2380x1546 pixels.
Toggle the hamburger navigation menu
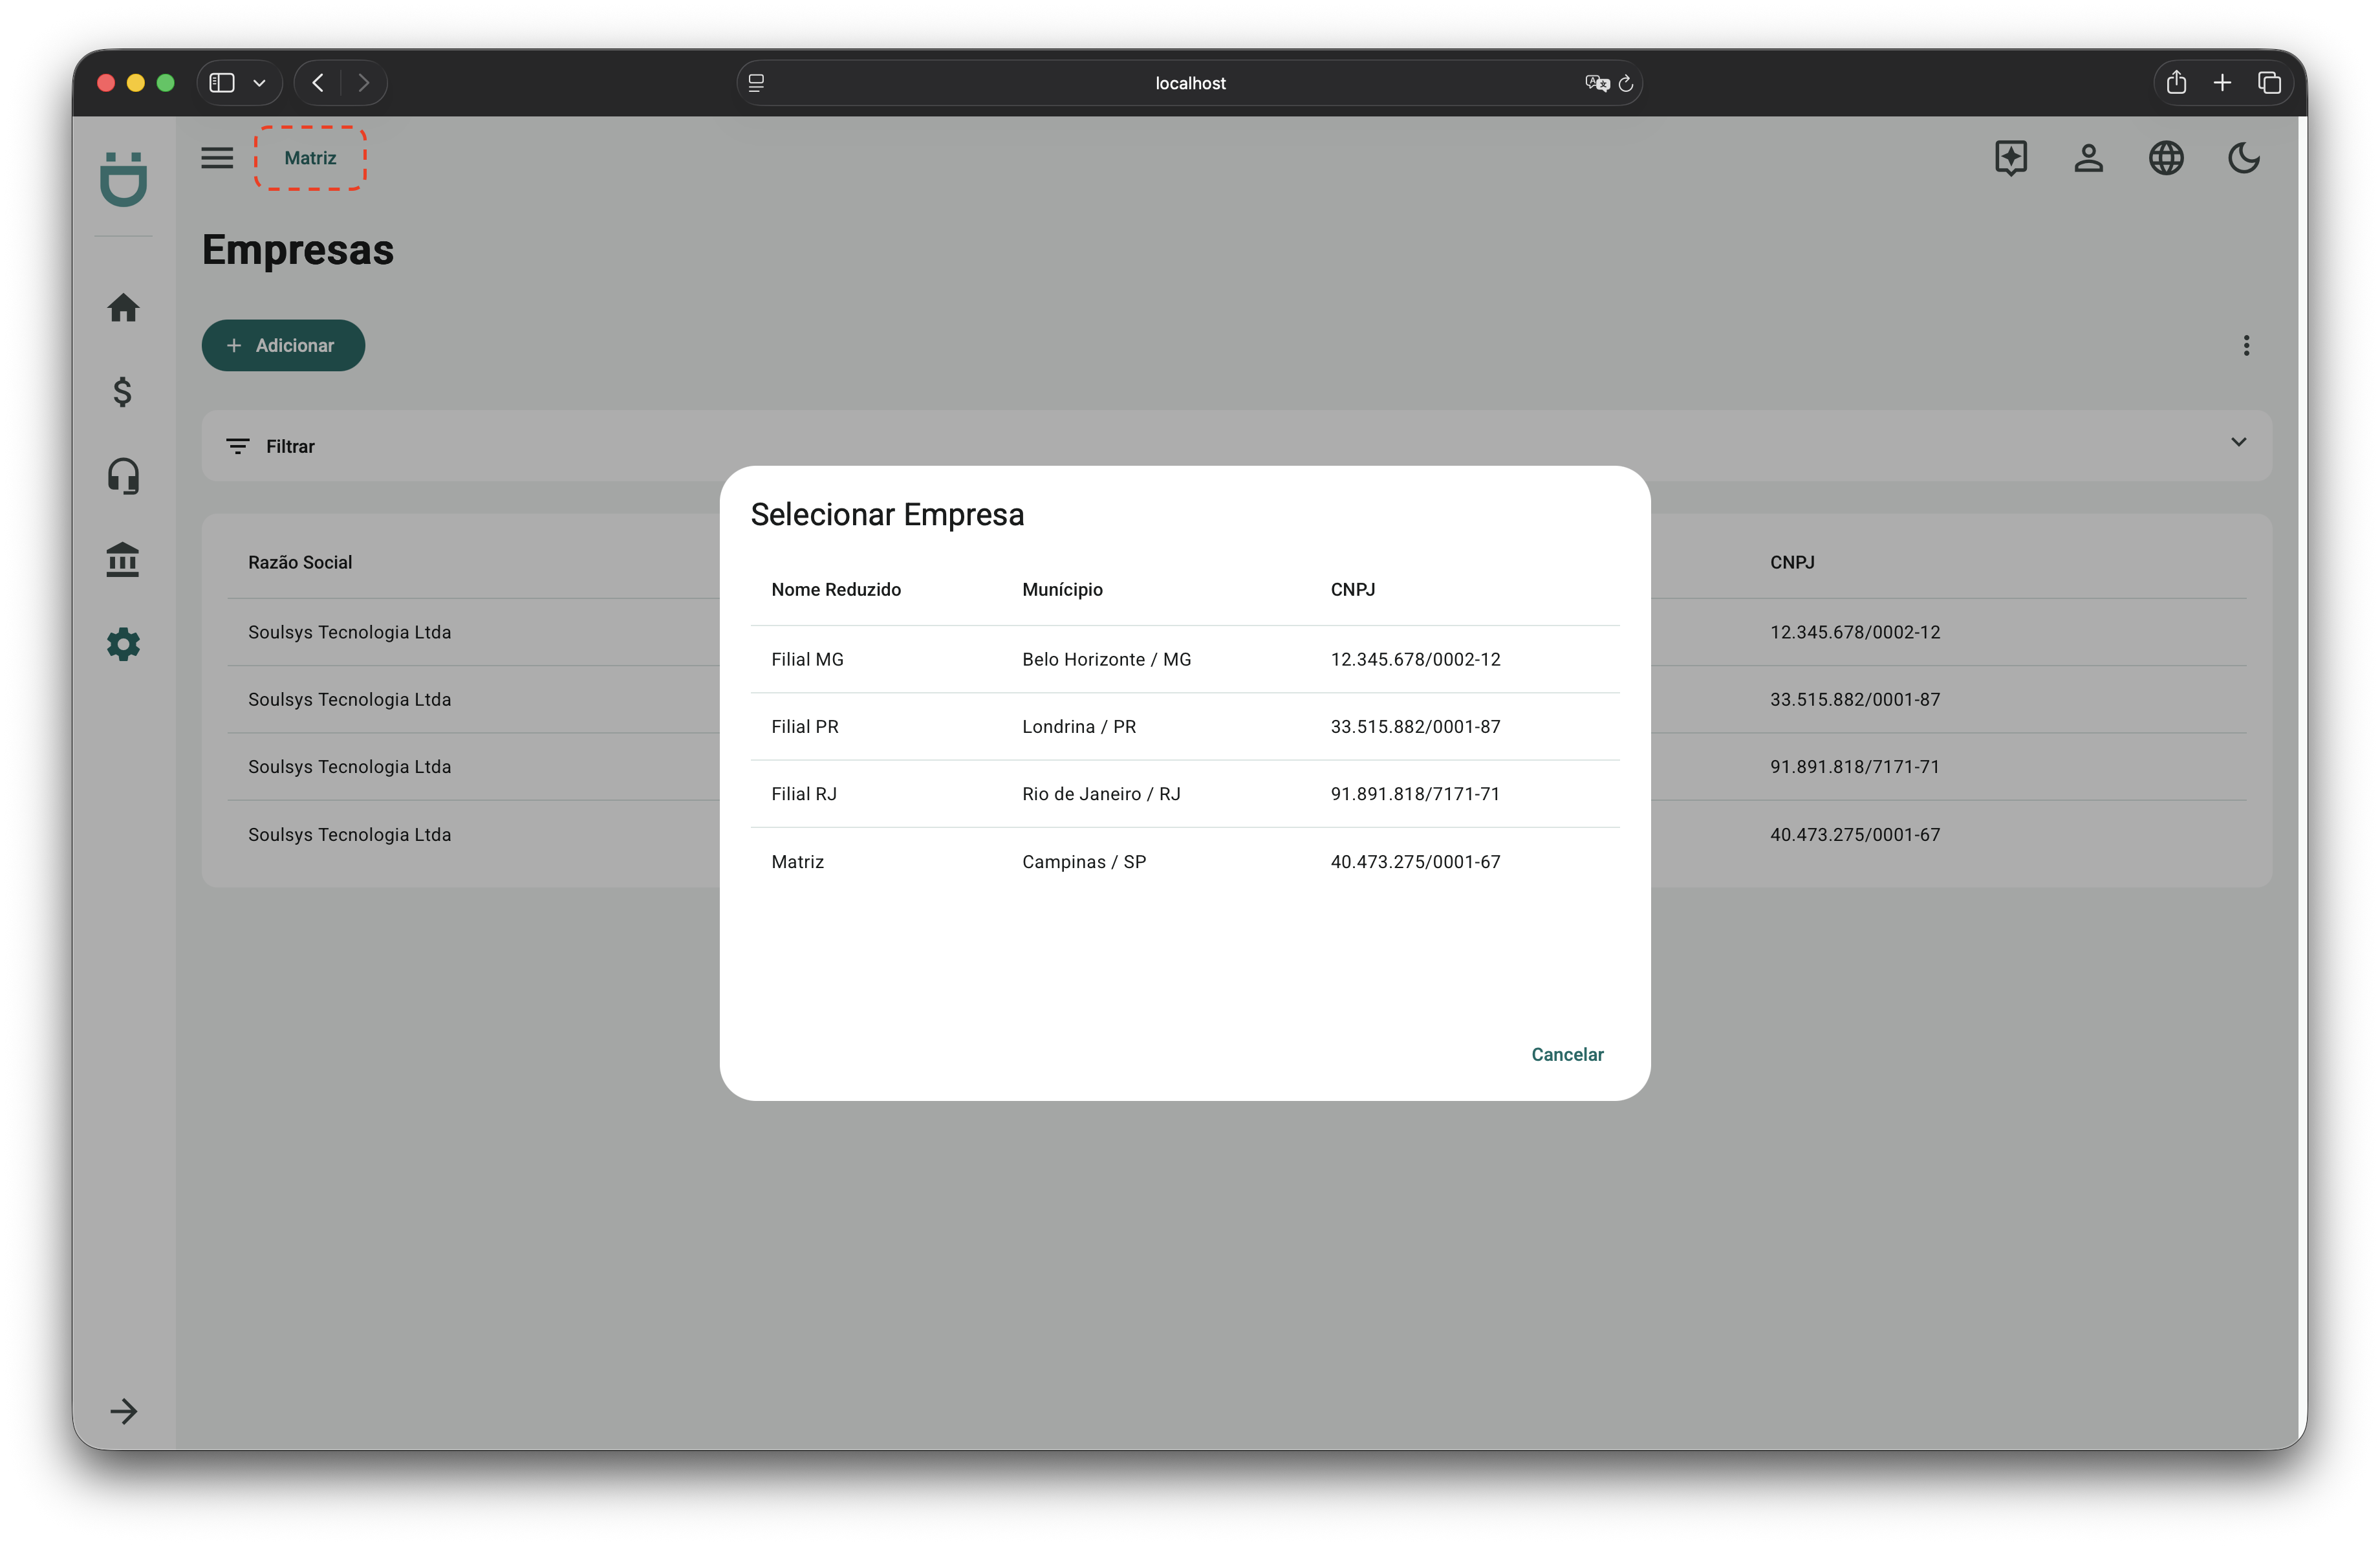217,158
